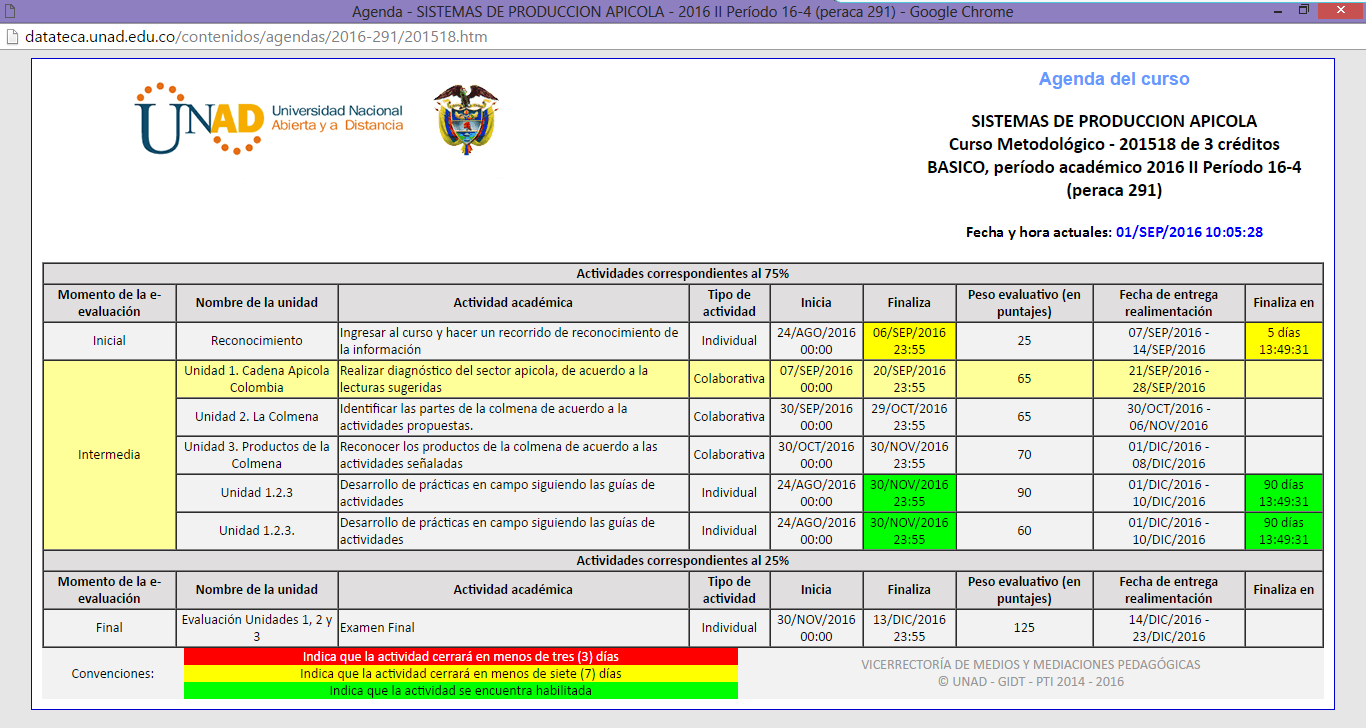Image resolution: width=1366 pixels, height=728 pixels.
Task: Close the Agenda Chrome window
Action: (x=1340, y=11)
